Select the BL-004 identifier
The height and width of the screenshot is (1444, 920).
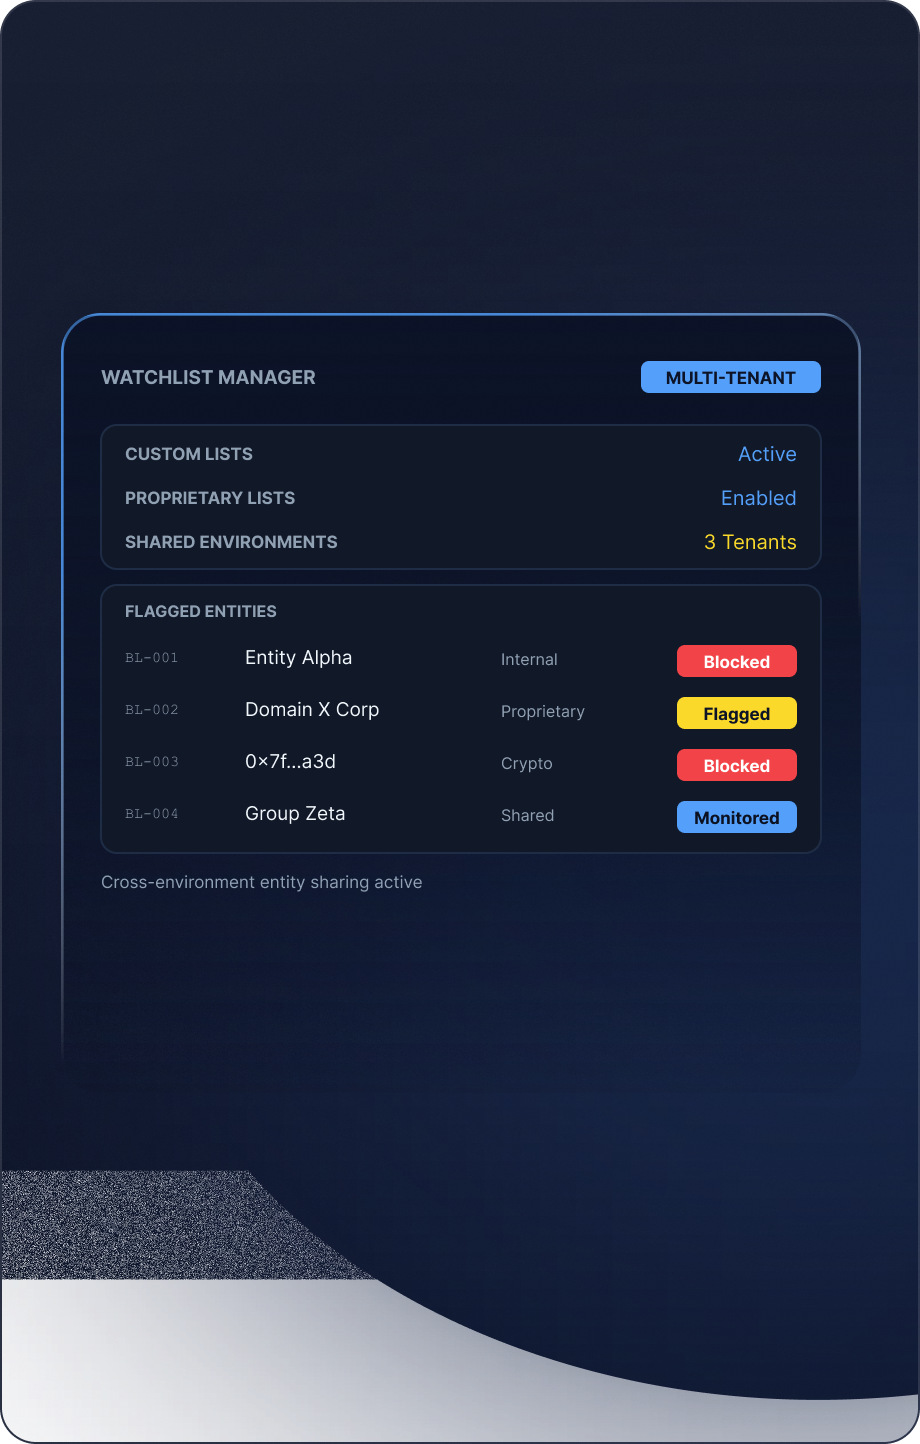coord(152,814)
